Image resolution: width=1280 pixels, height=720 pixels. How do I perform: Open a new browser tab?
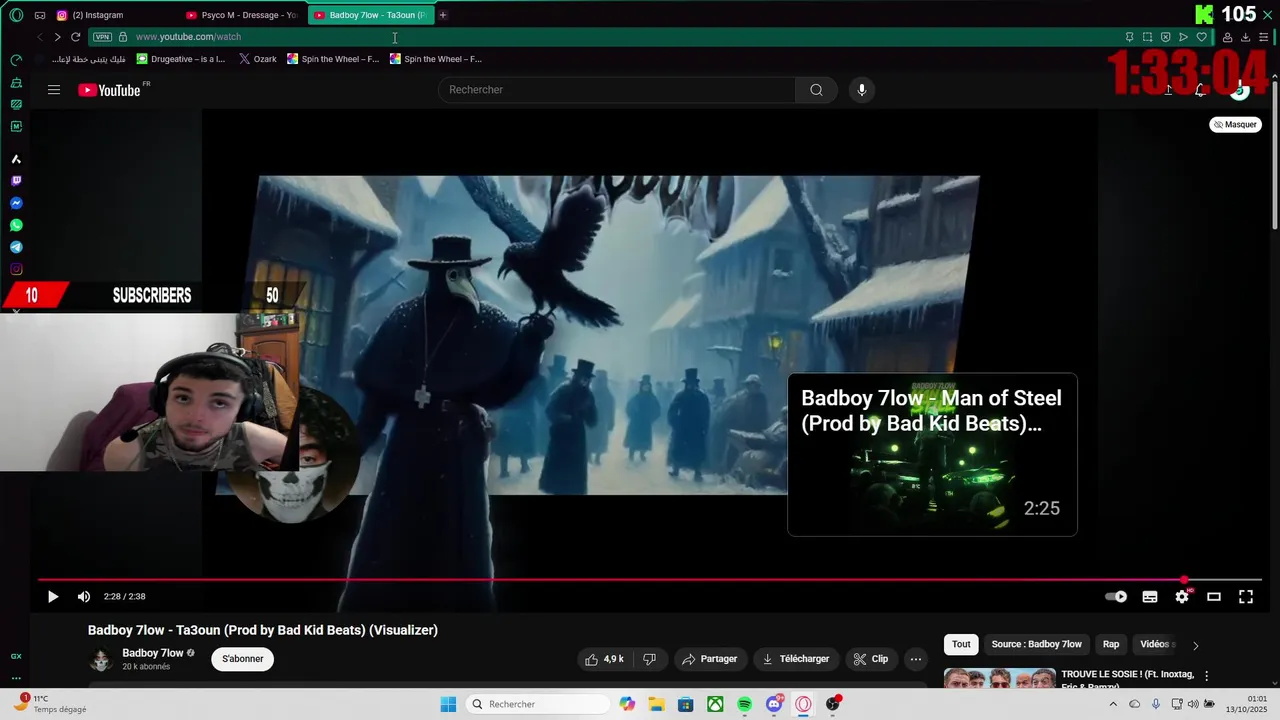443,15
